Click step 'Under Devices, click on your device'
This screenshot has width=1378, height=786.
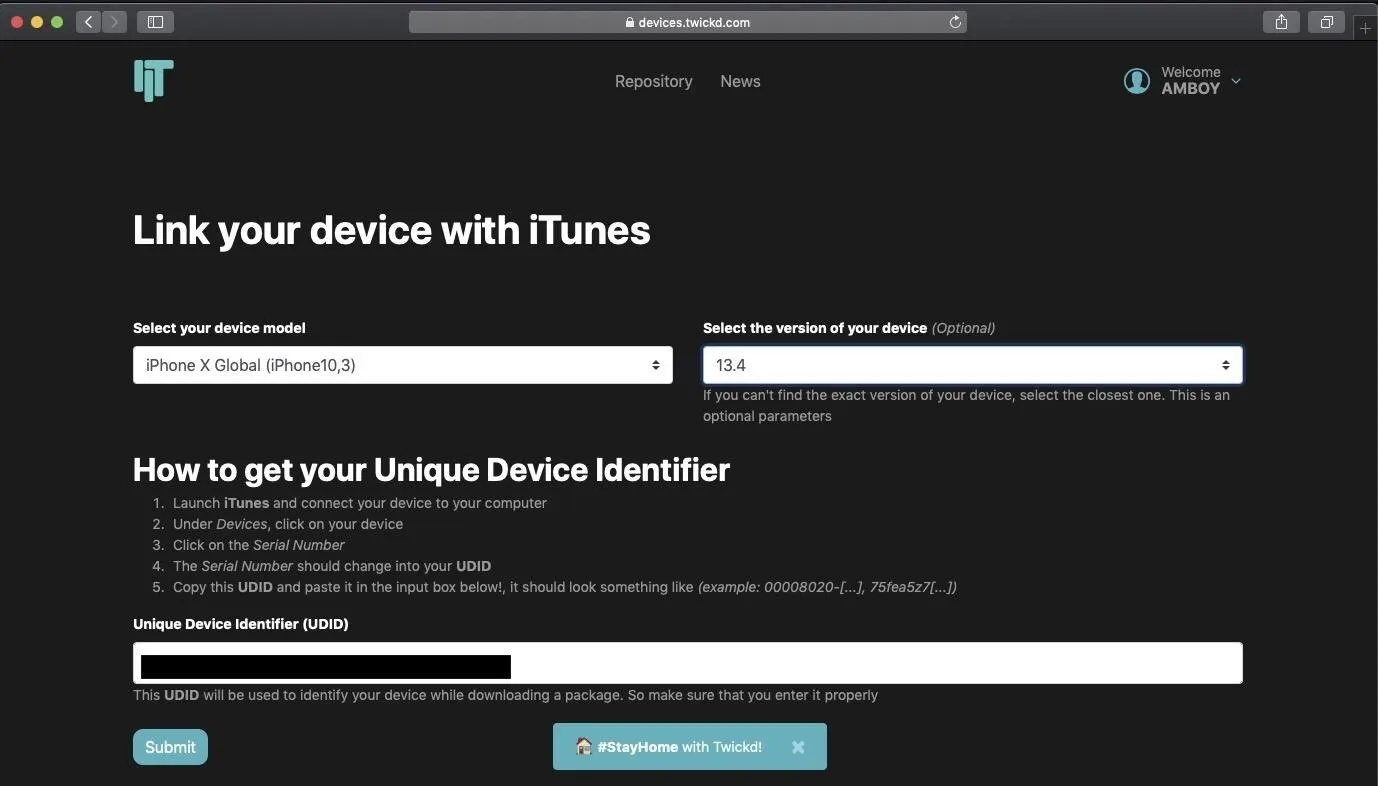click(288, 524)
